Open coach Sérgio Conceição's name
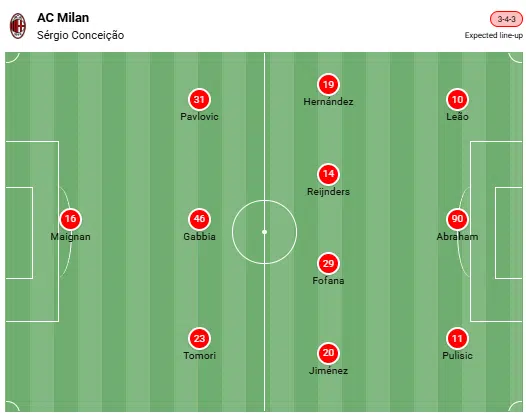The height and width of the screenshot is (413, 526). click(x=80, y=35)
